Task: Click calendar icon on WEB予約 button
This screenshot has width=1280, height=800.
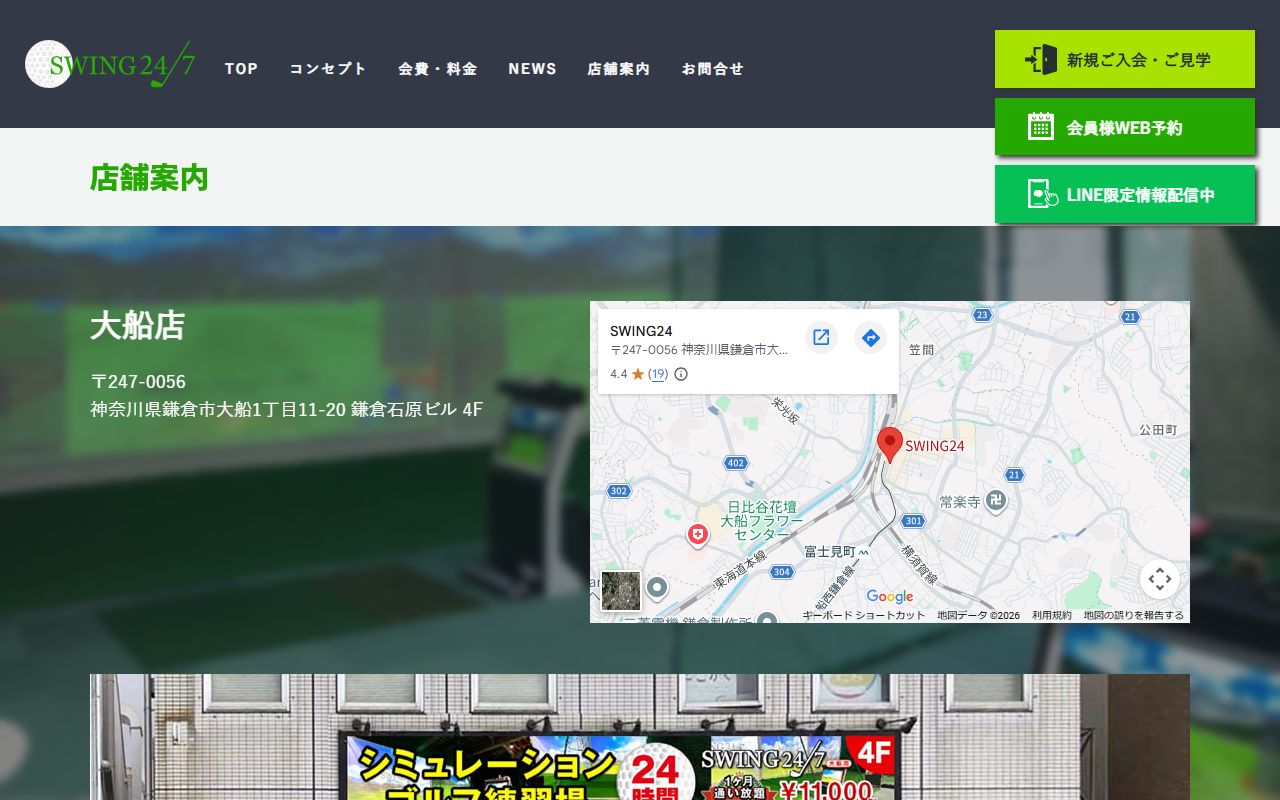Action: [1041, 127]
